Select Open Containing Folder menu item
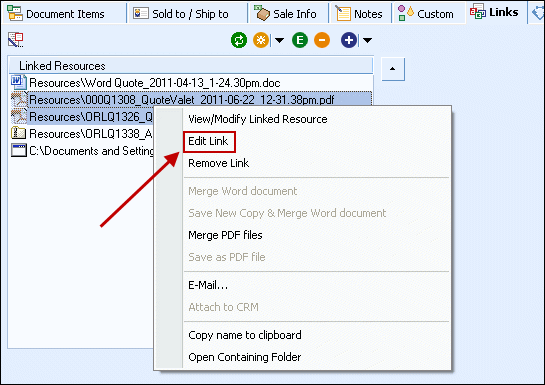The width and height of the screenshot is (545, 385). [245, 357]
